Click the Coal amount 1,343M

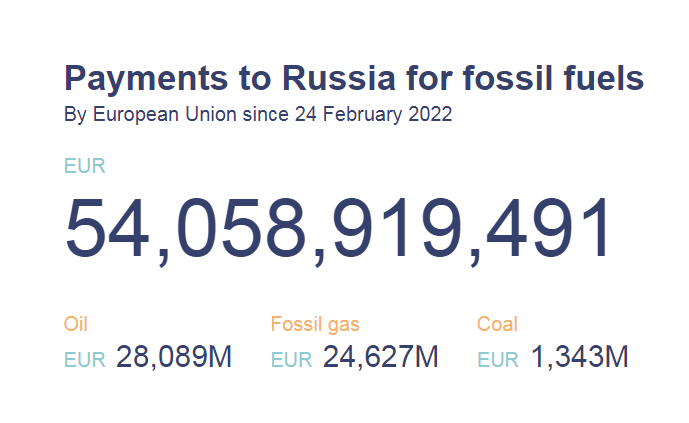(580, 357)
